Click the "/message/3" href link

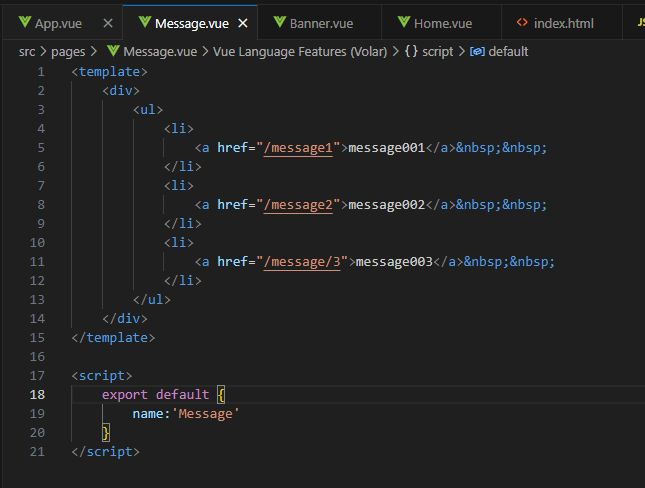302,261
